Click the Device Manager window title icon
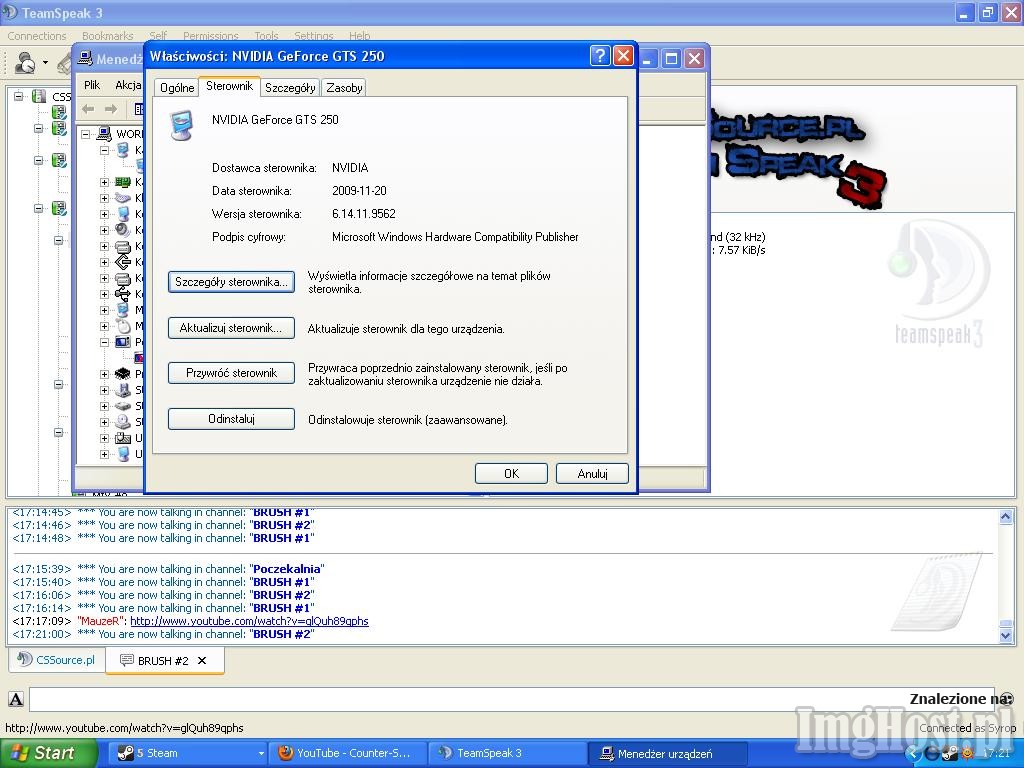This screenshot has height=768, width=1024. [85, 59]
